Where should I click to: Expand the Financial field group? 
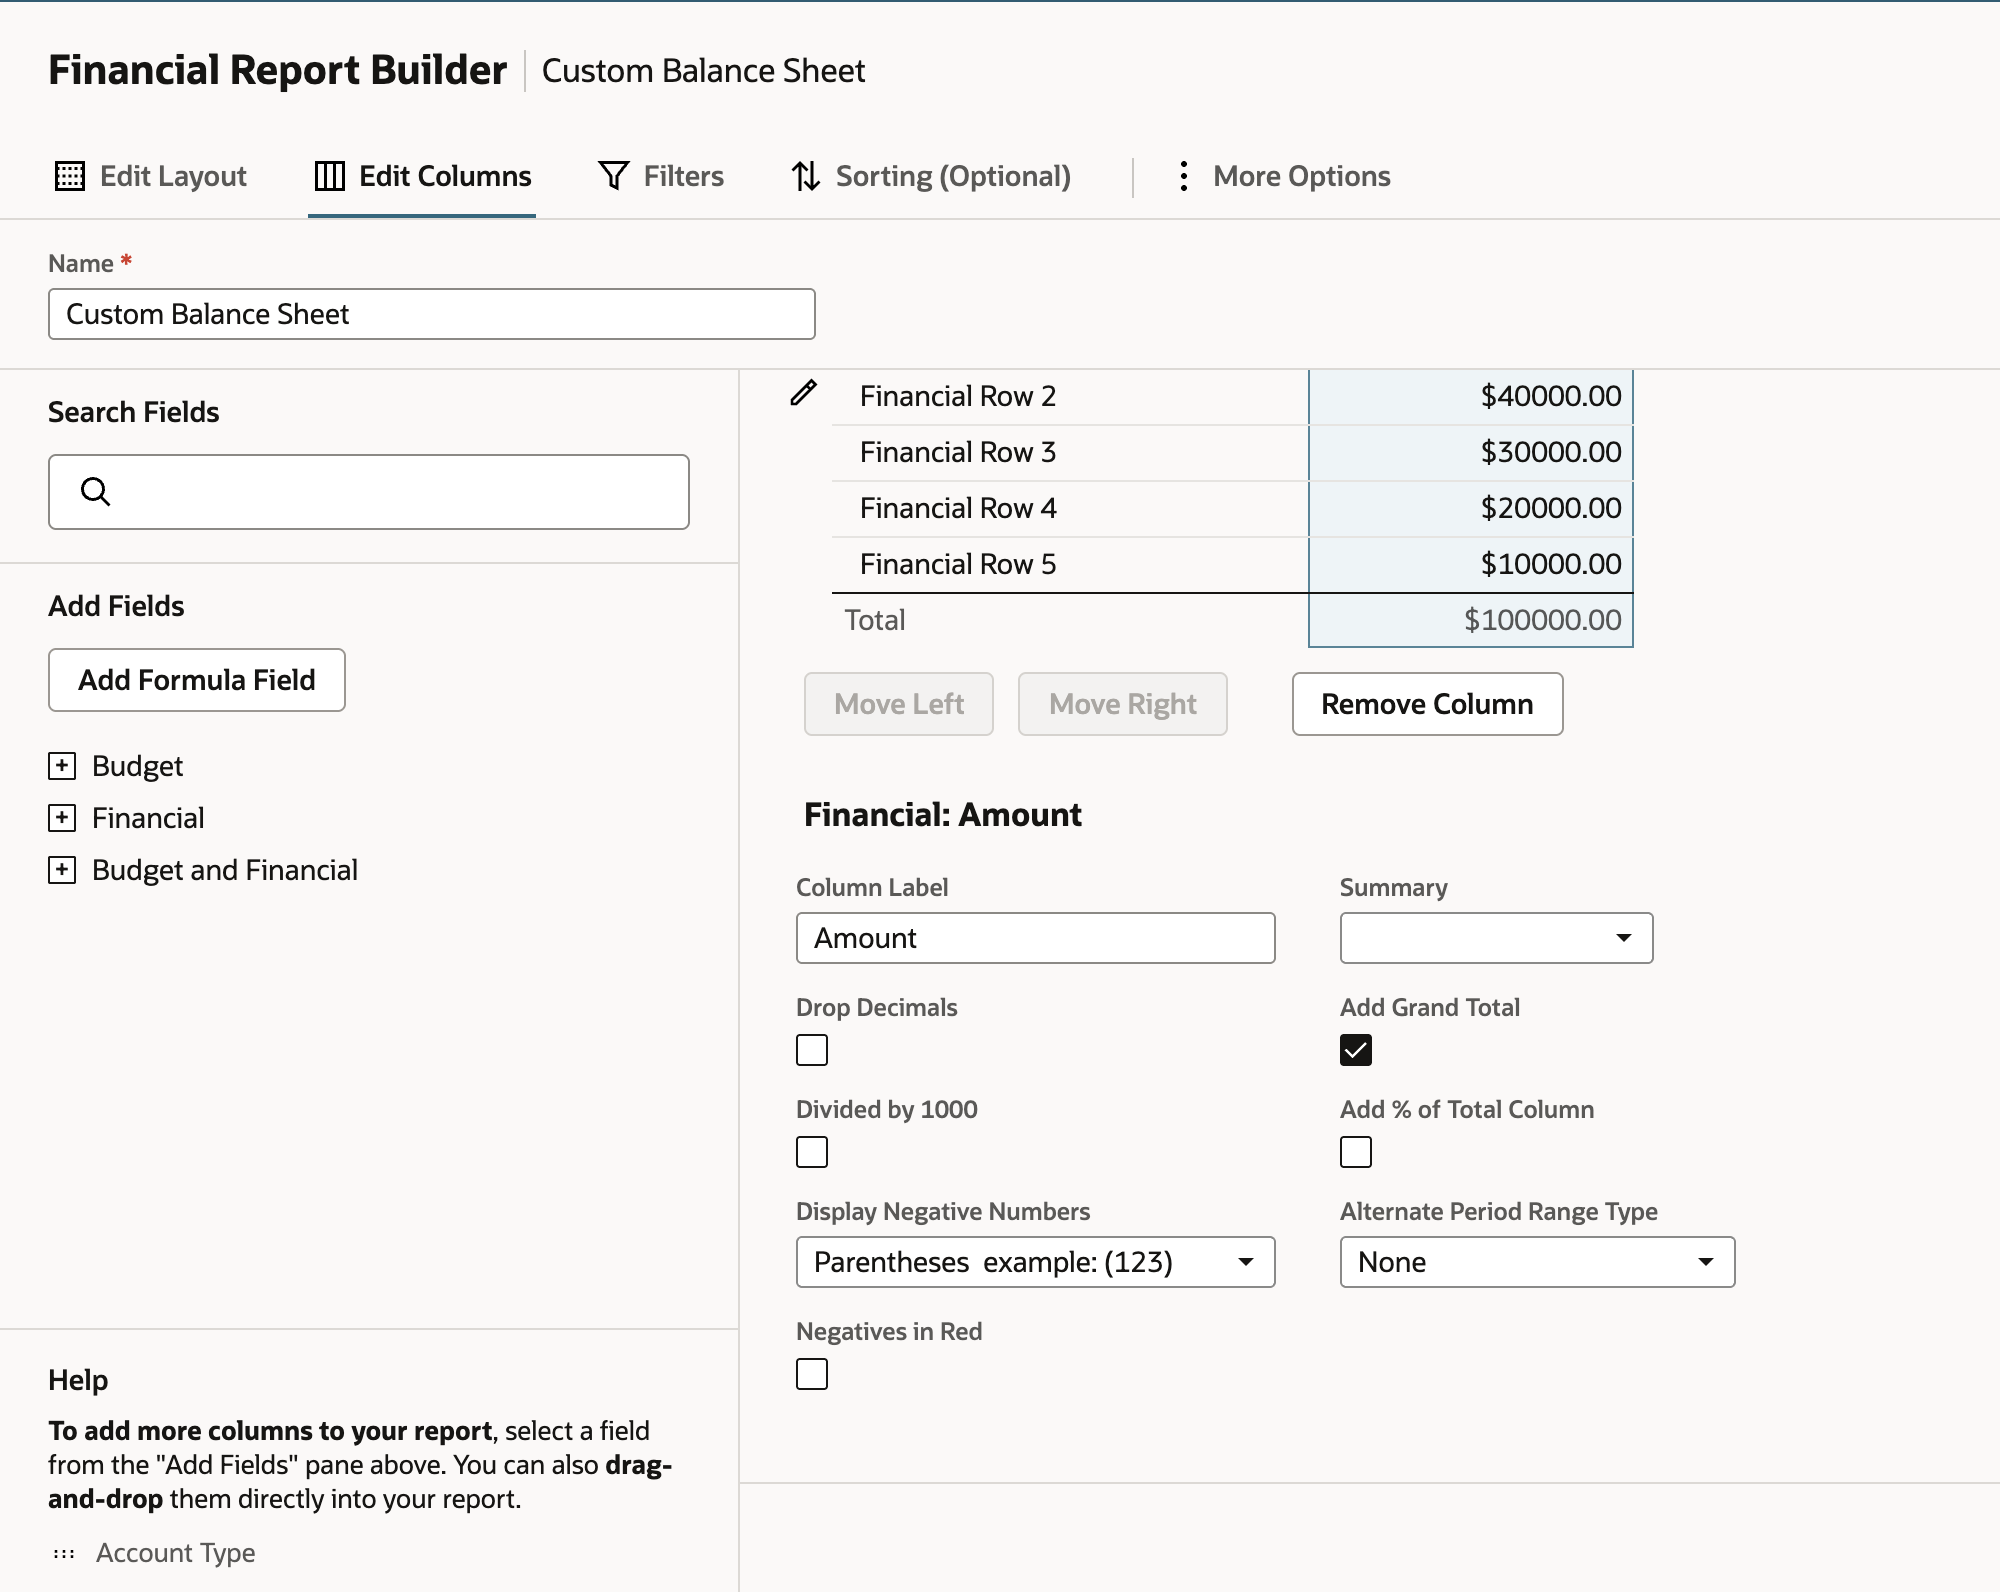pyautogui.click(x=62, y=818)
